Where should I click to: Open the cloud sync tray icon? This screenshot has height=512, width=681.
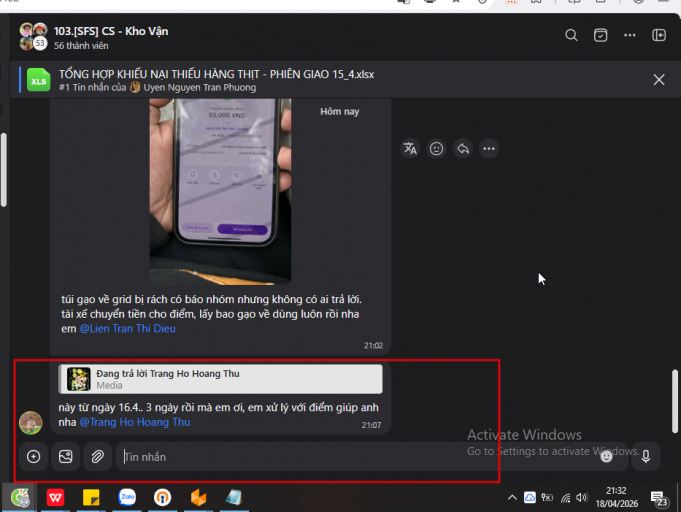530,498
